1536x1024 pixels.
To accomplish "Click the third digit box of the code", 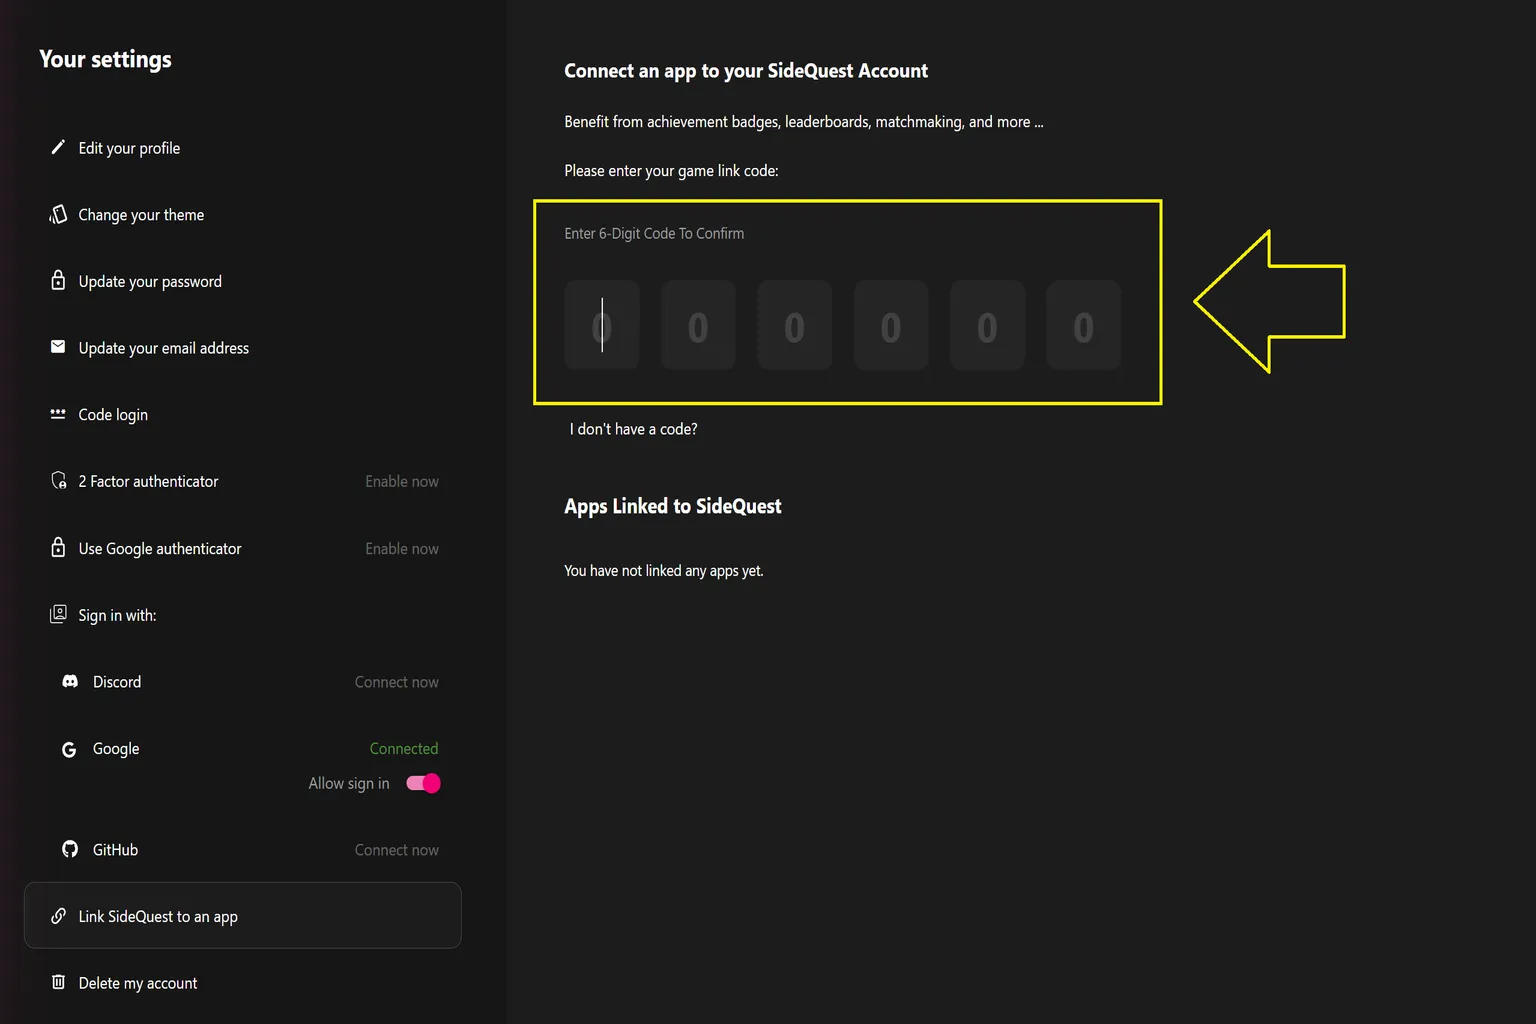I will (x=794, y=325).
